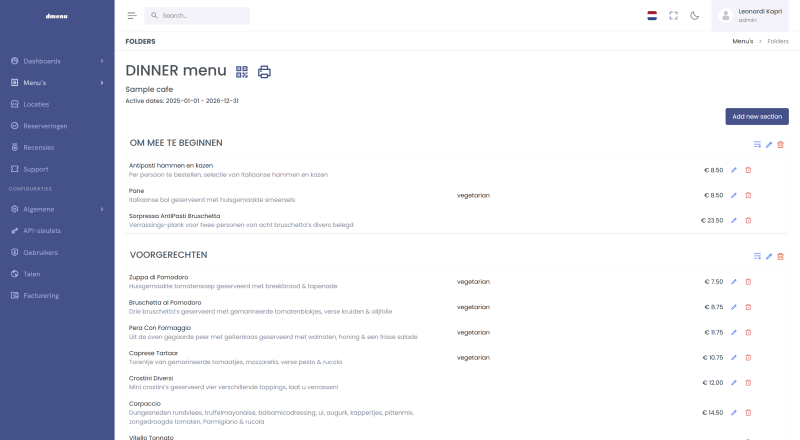This screenshot has height=440, width=800.
Task: Delete the OM MEE TE BEGINNEN section
Action: click(x=781, y=145)
